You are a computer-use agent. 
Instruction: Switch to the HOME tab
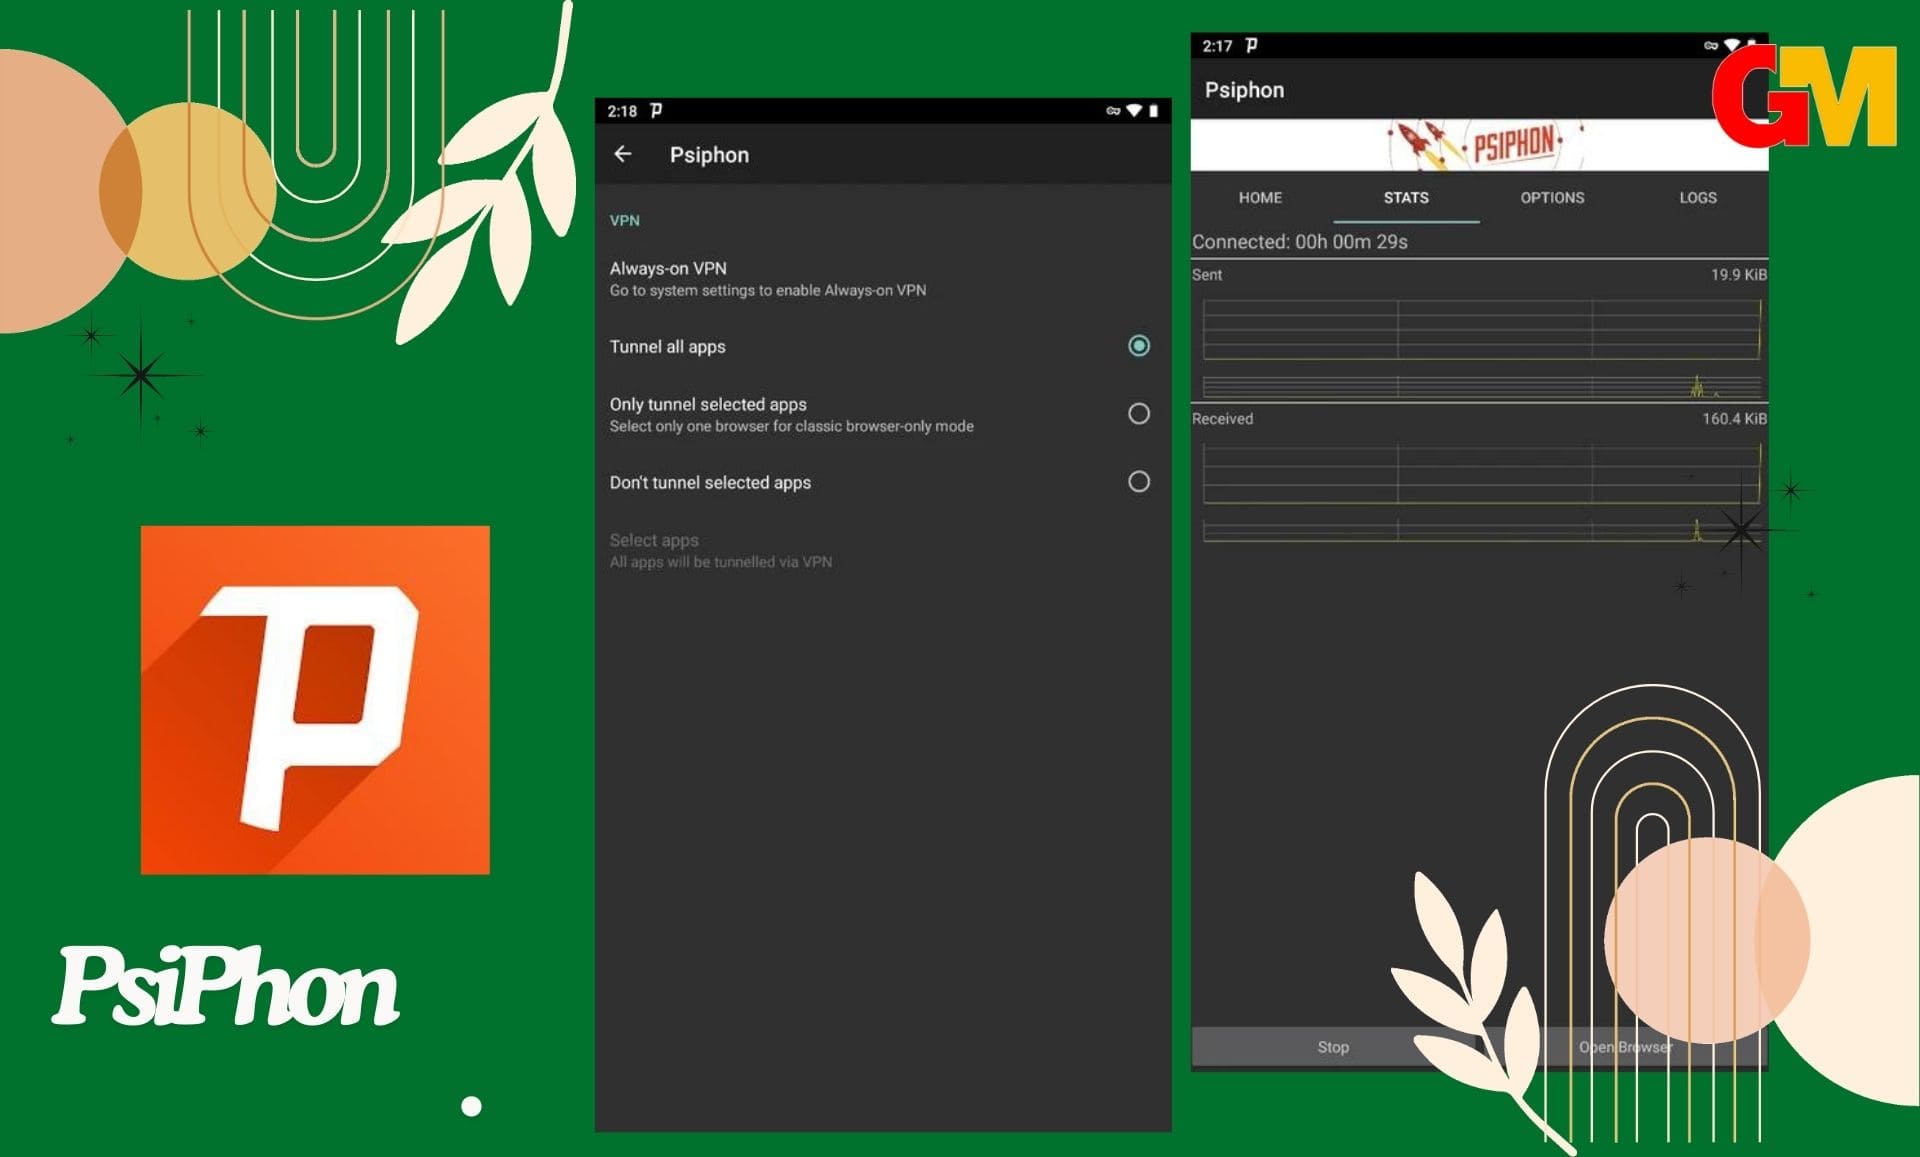1260,198
